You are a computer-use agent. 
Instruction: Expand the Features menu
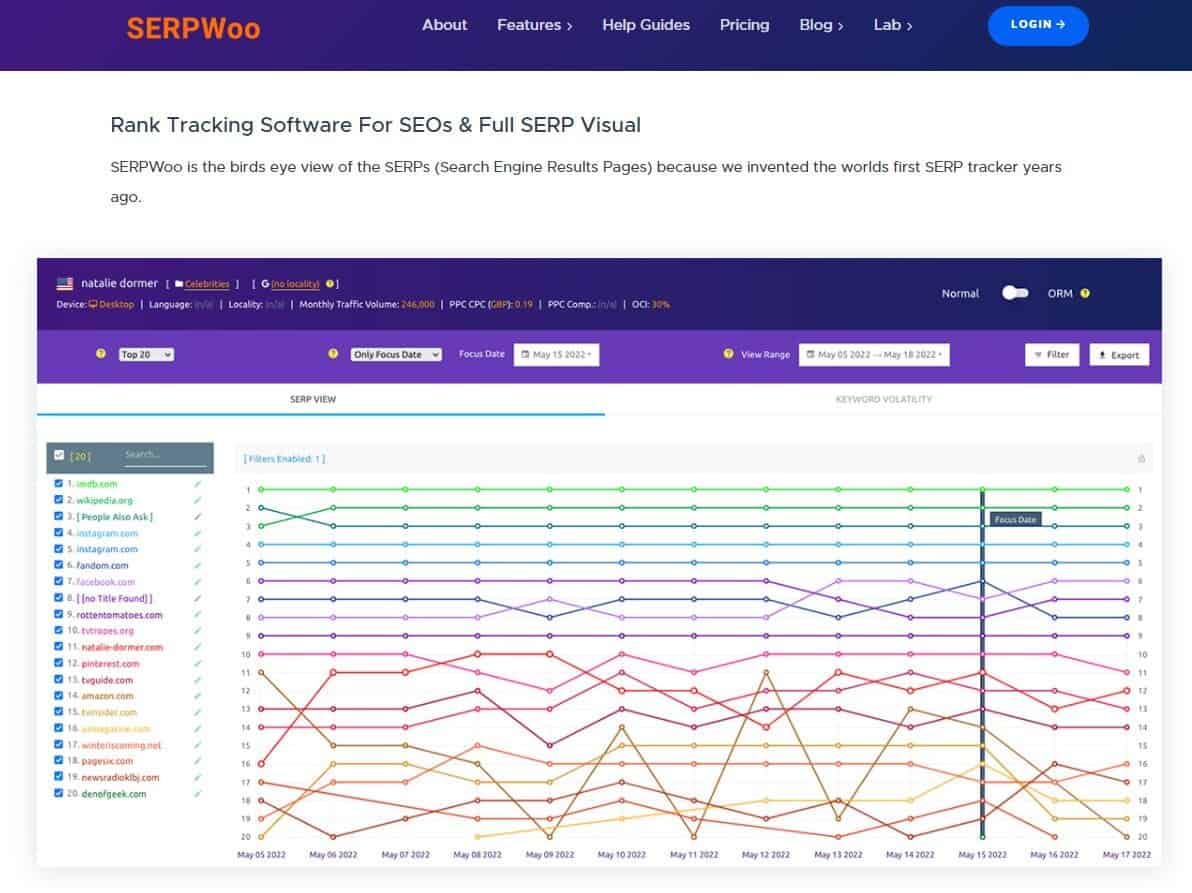pos(534,25)
